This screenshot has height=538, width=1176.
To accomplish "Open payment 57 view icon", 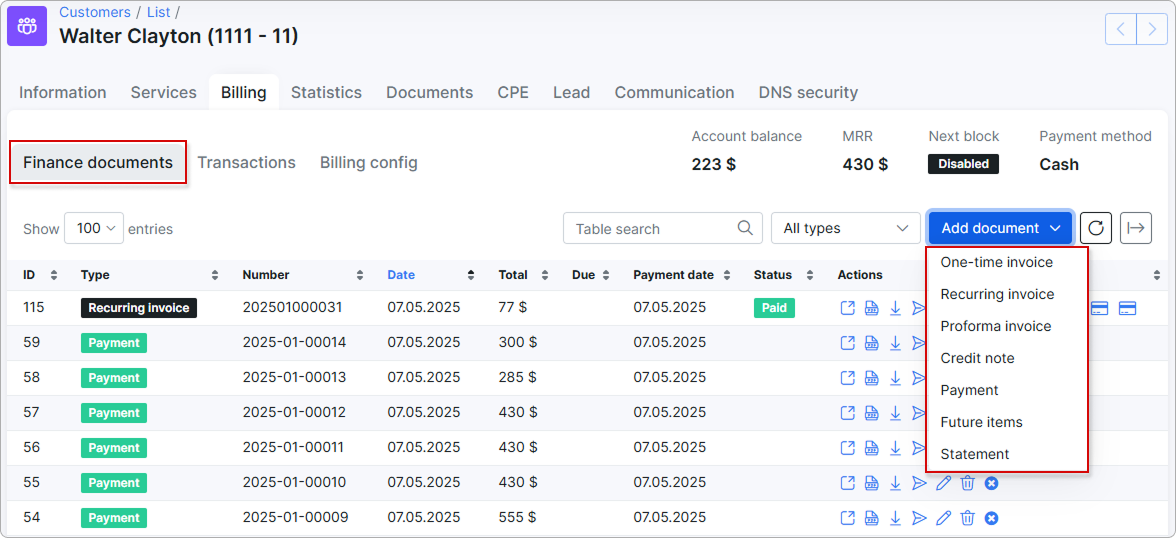I will (x=848, y=413).
